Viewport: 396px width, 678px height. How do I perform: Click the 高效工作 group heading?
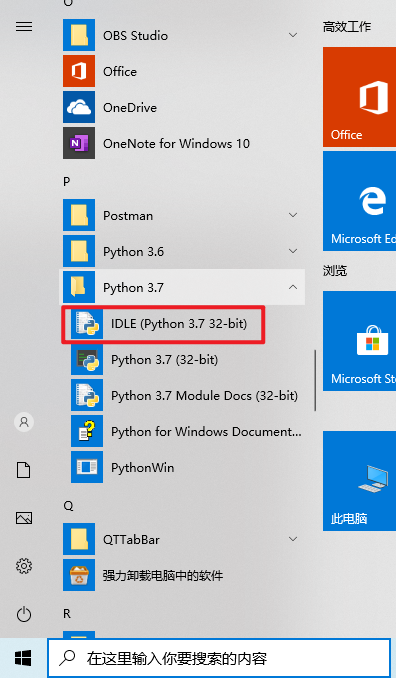[347, 26]
